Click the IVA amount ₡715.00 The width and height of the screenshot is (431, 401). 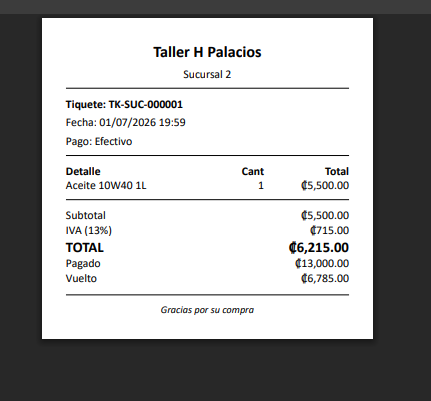click(x=329, y=230)
